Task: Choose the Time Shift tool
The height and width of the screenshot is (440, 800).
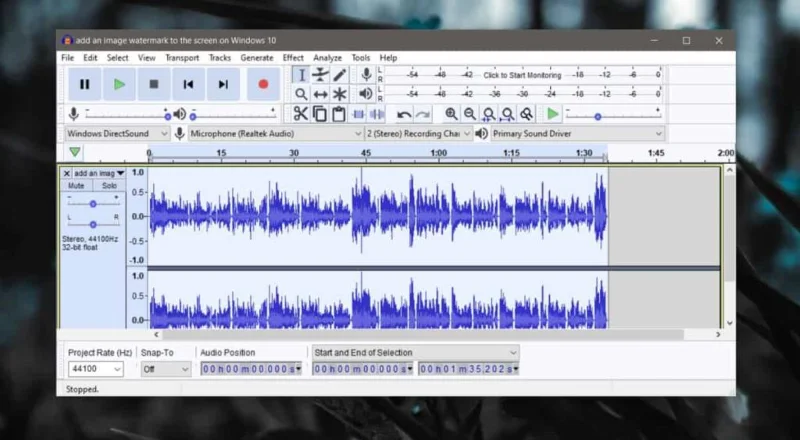Action: 320,94
